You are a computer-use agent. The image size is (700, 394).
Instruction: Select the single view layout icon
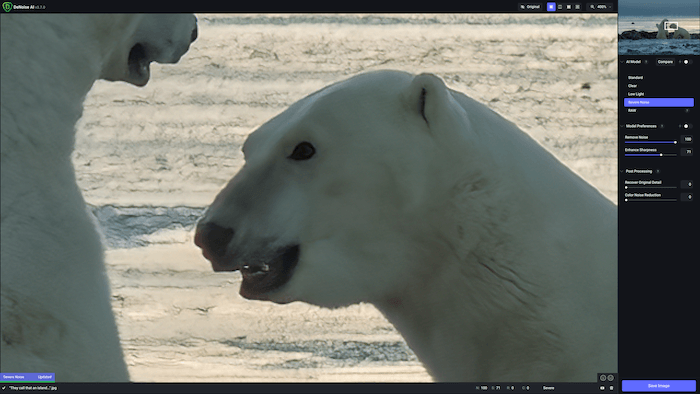551,7
